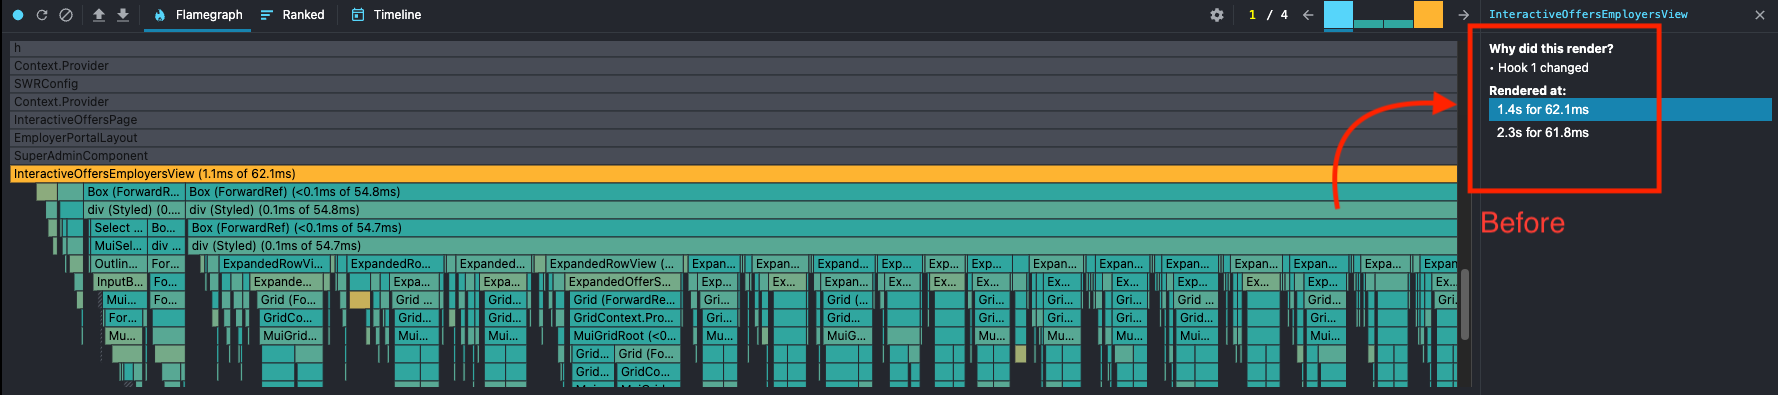Select truncated 'Box (ForwardR...' node
1778x395 pixels.
click(x=134, y=192)
